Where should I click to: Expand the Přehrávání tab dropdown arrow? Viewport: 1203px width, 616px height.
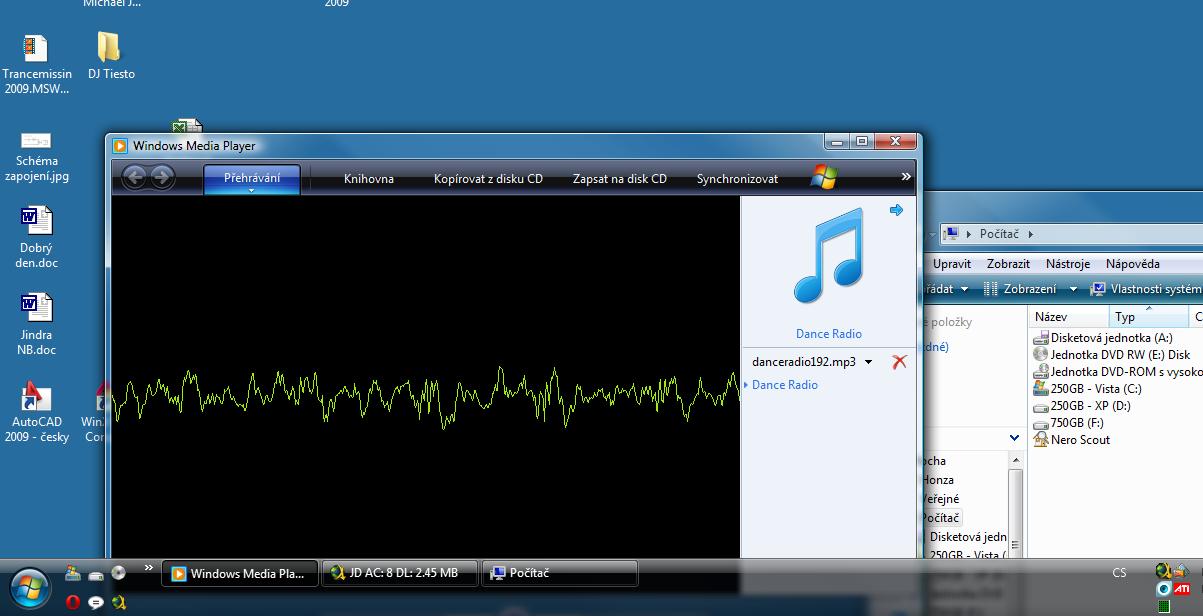point(252,190)
